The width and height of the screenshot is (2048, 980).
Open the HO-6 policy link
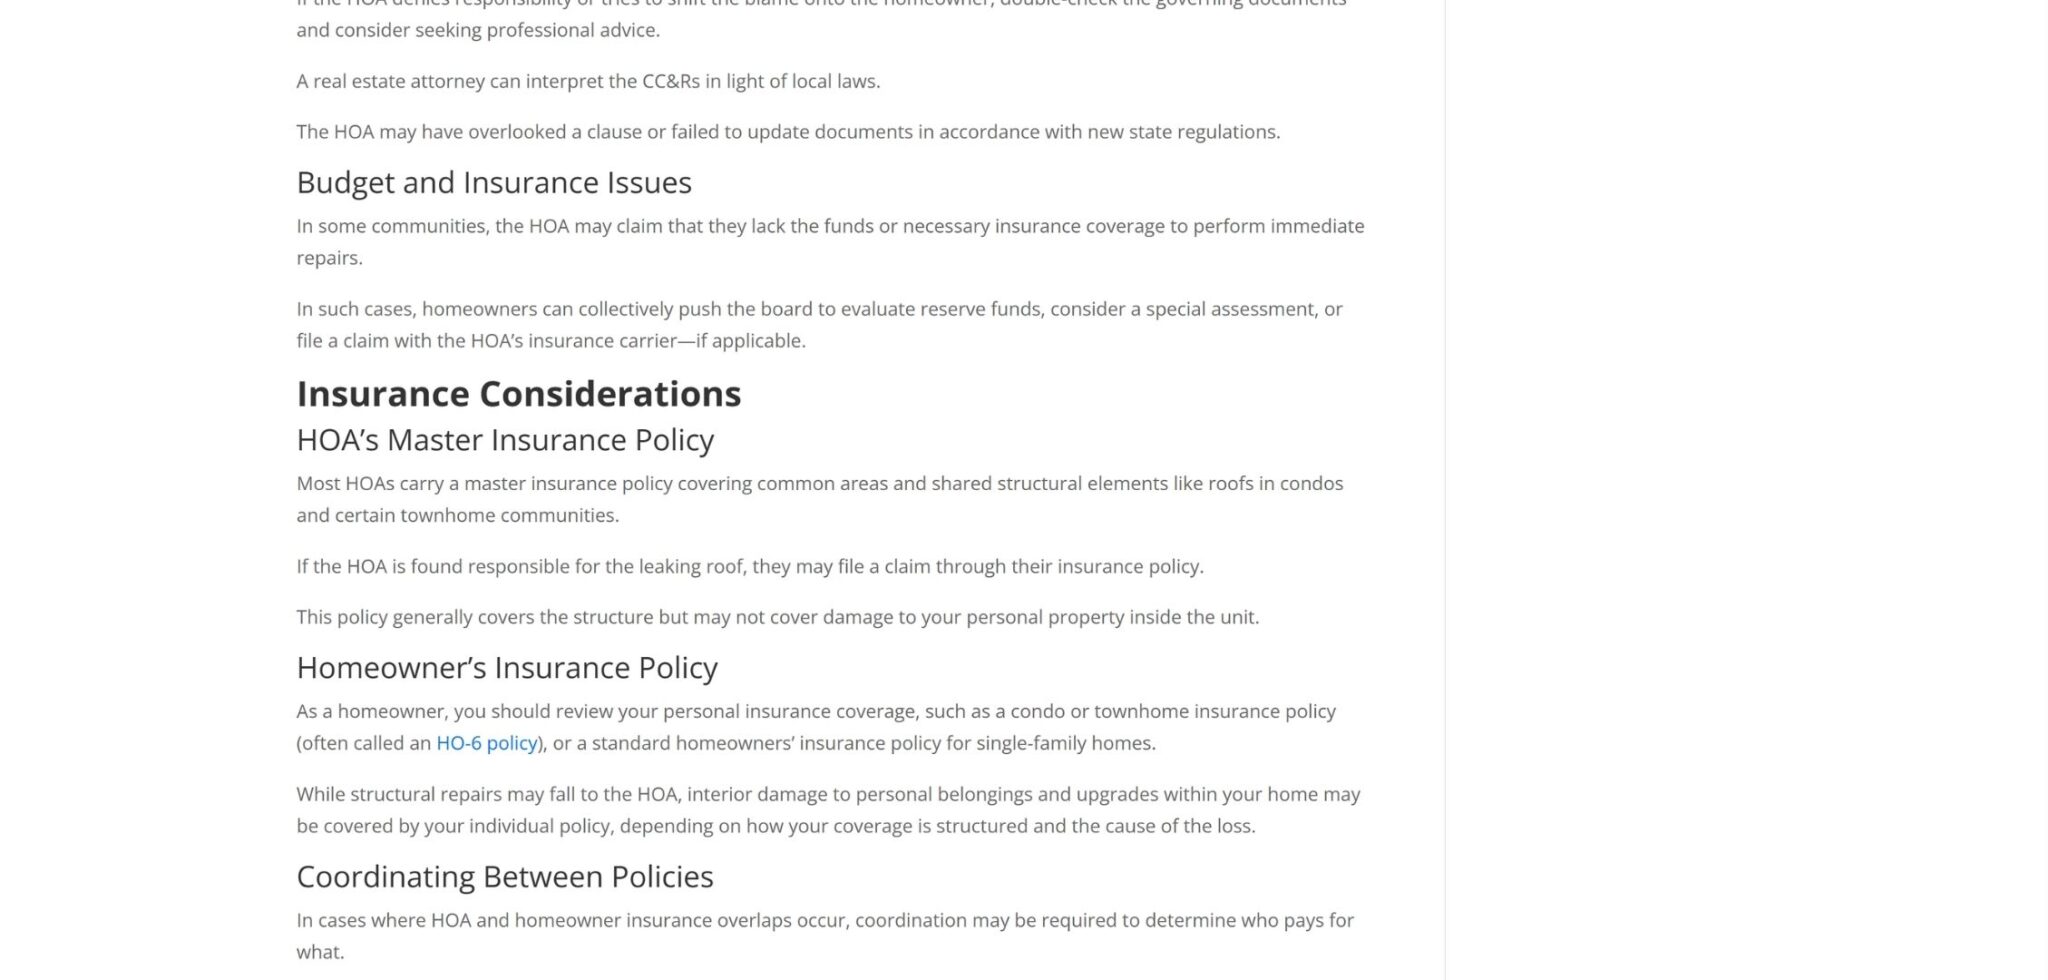486,743
